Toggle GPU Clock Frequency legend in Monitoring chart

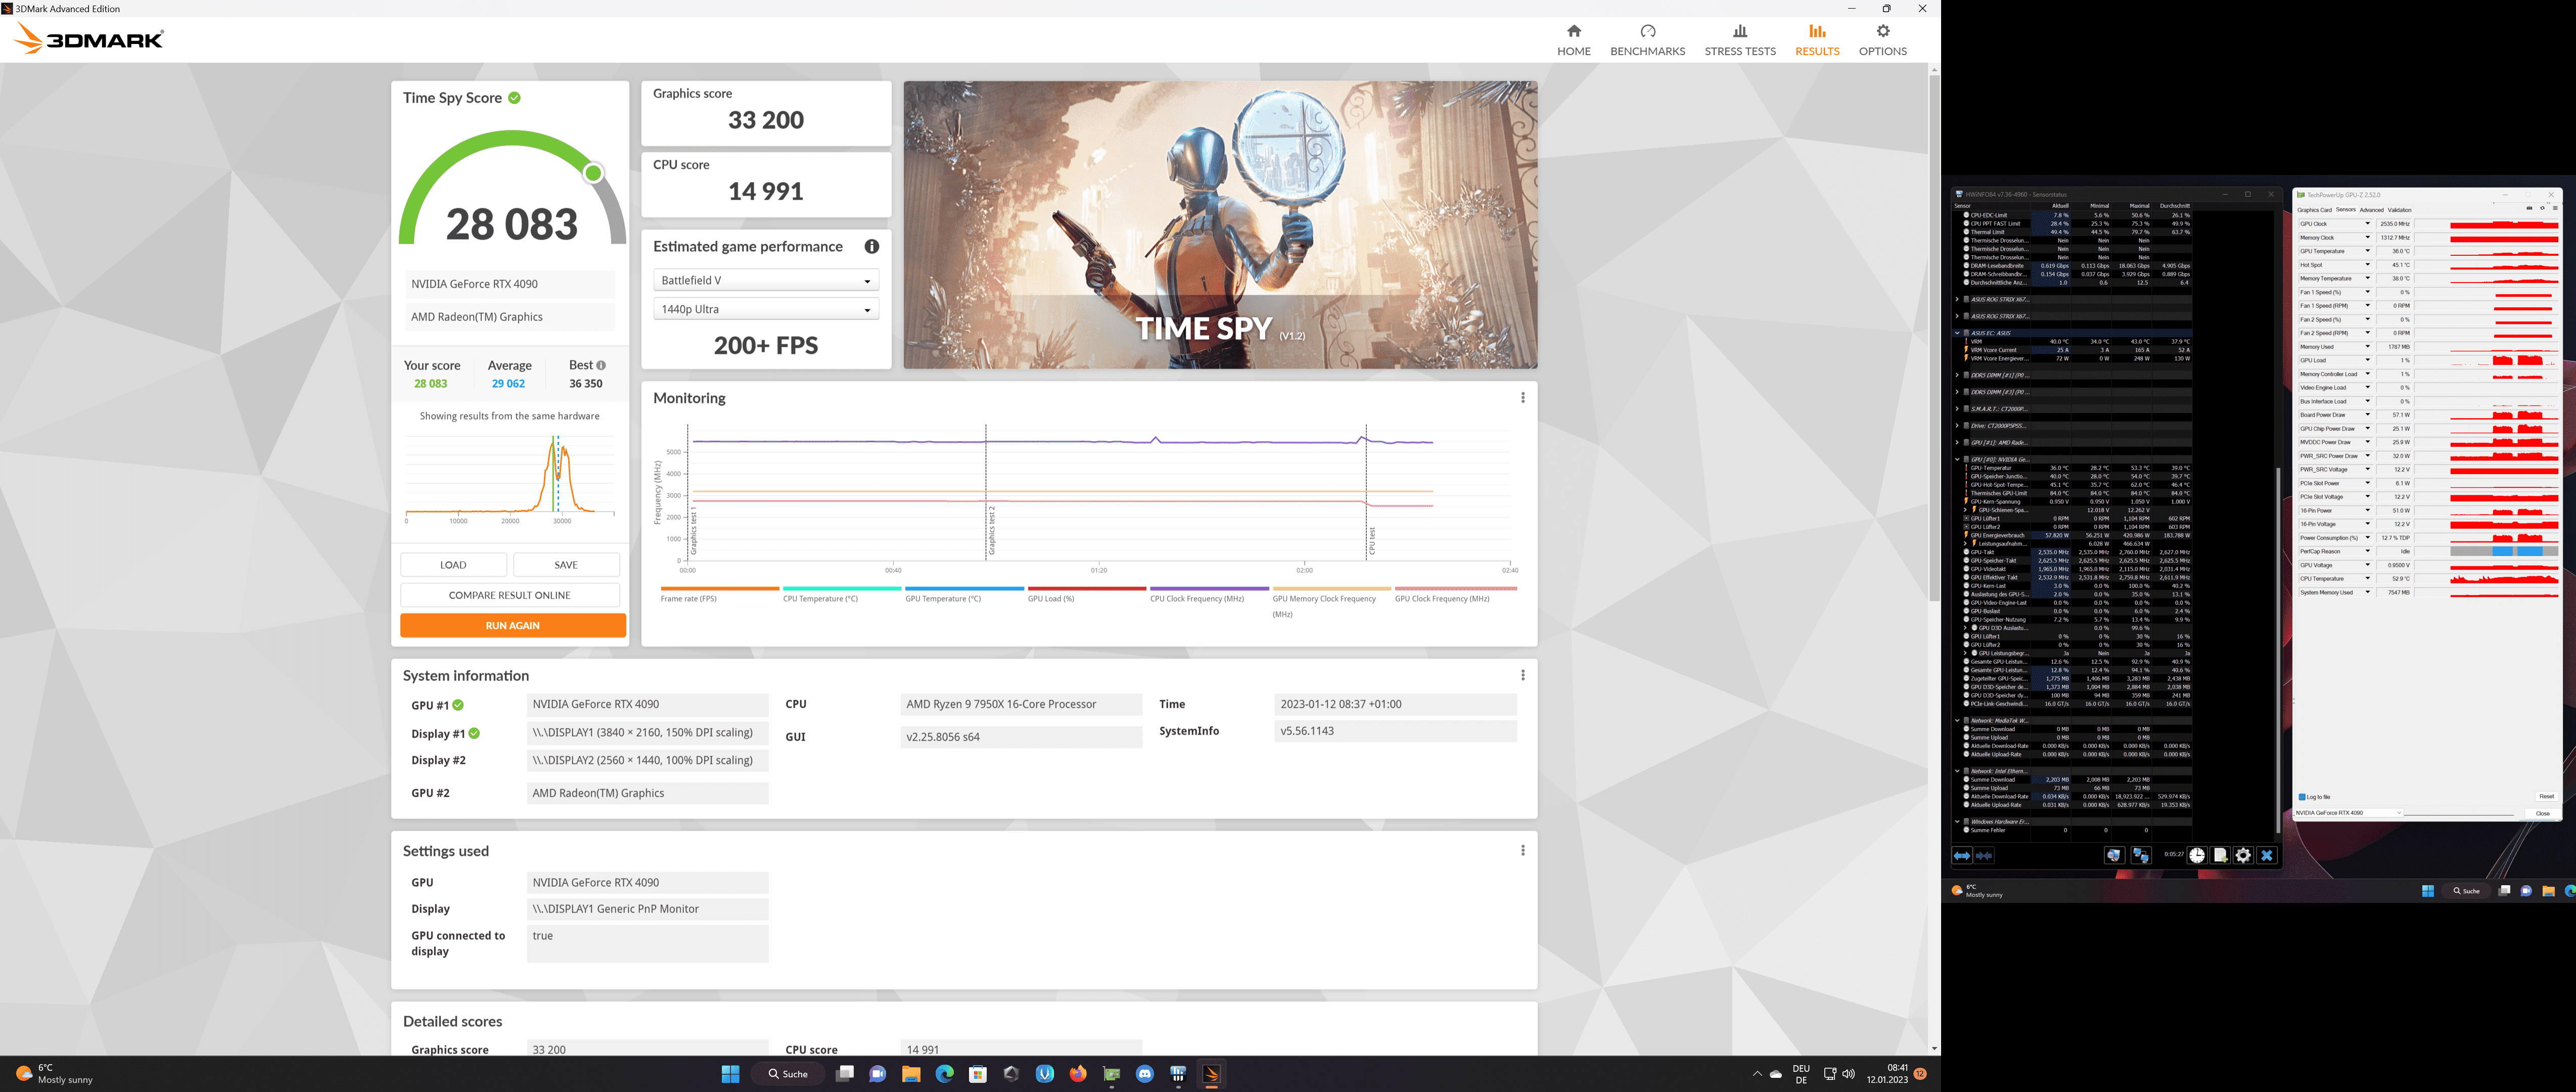pos(1455,594)
